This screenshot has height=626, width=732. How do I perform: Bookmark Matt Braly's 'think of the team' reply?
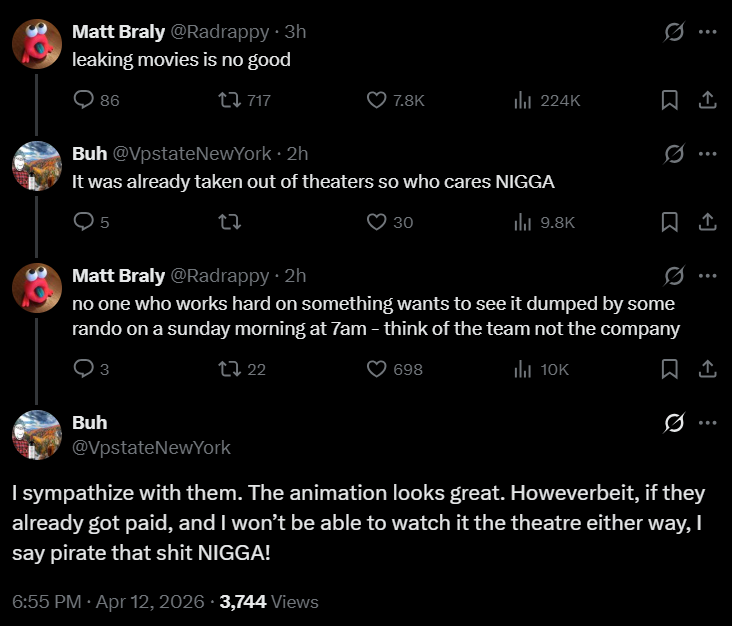tap(669, 369)
